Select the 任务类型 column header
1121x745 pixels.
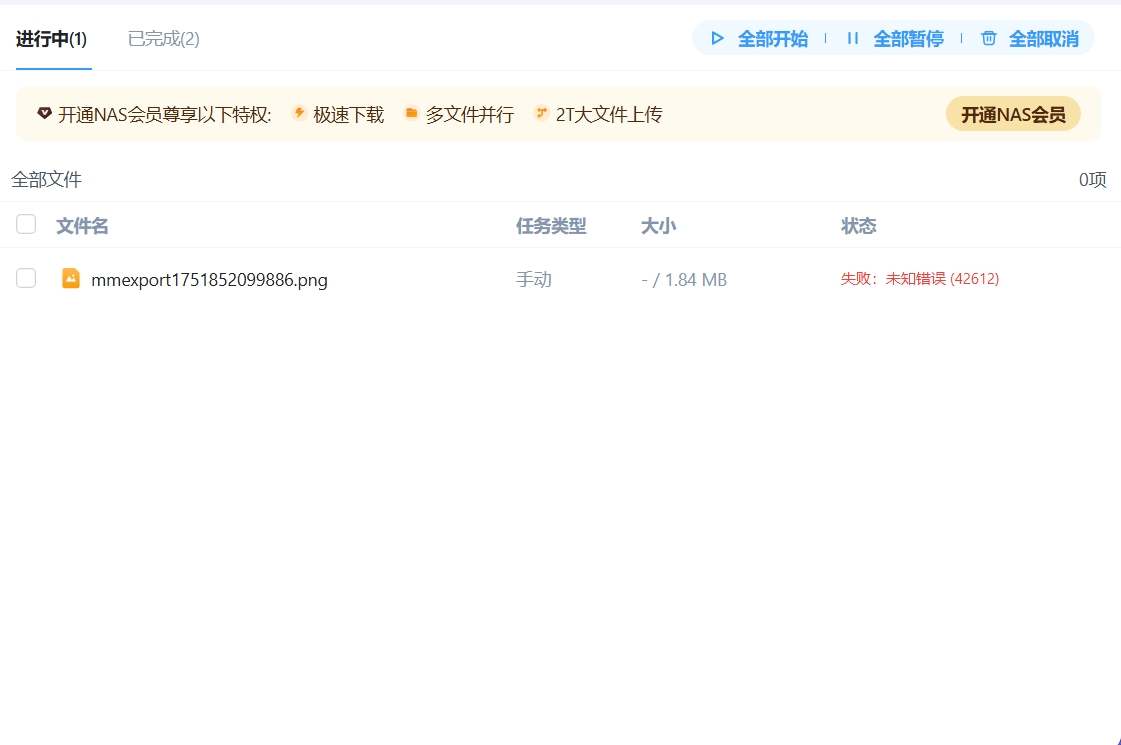(549, 226)
